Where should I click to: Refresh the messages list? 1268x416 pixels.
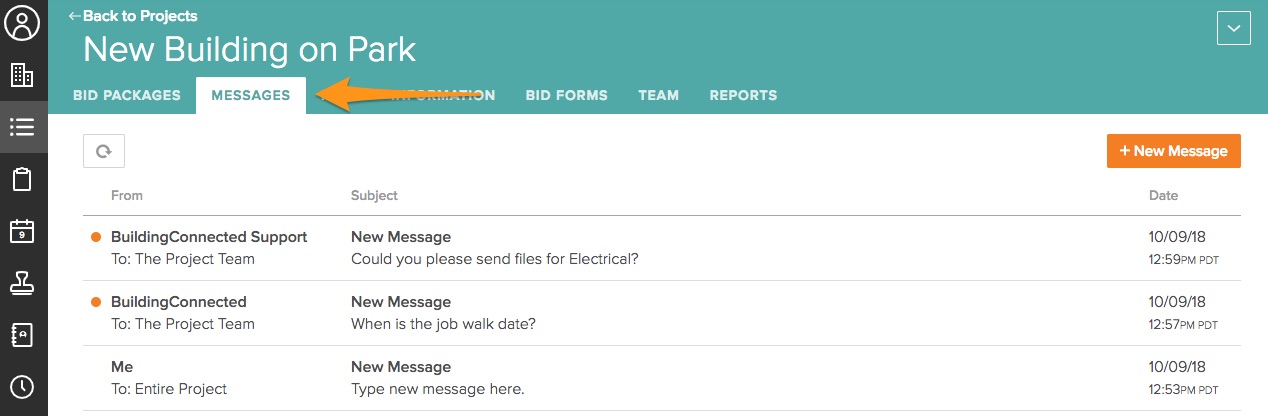pos(103,151)
